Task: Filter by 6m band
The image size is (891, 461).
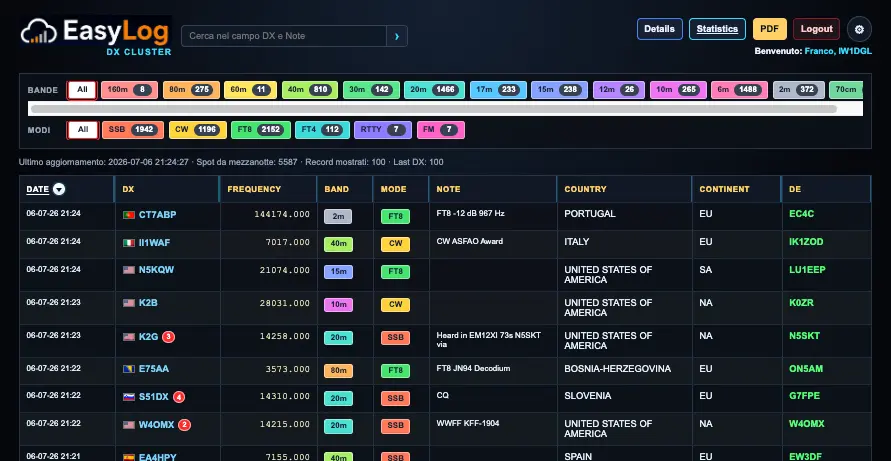Action: coord(740,90)
